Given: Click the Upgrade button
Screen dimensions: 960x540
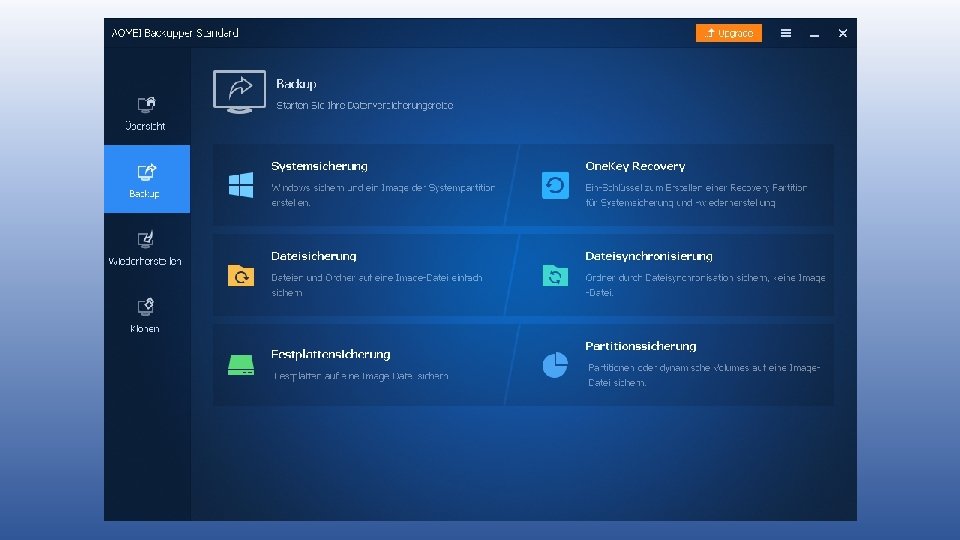Looking at the screenshot, I should pyautogui.click(x=729, y=33).
